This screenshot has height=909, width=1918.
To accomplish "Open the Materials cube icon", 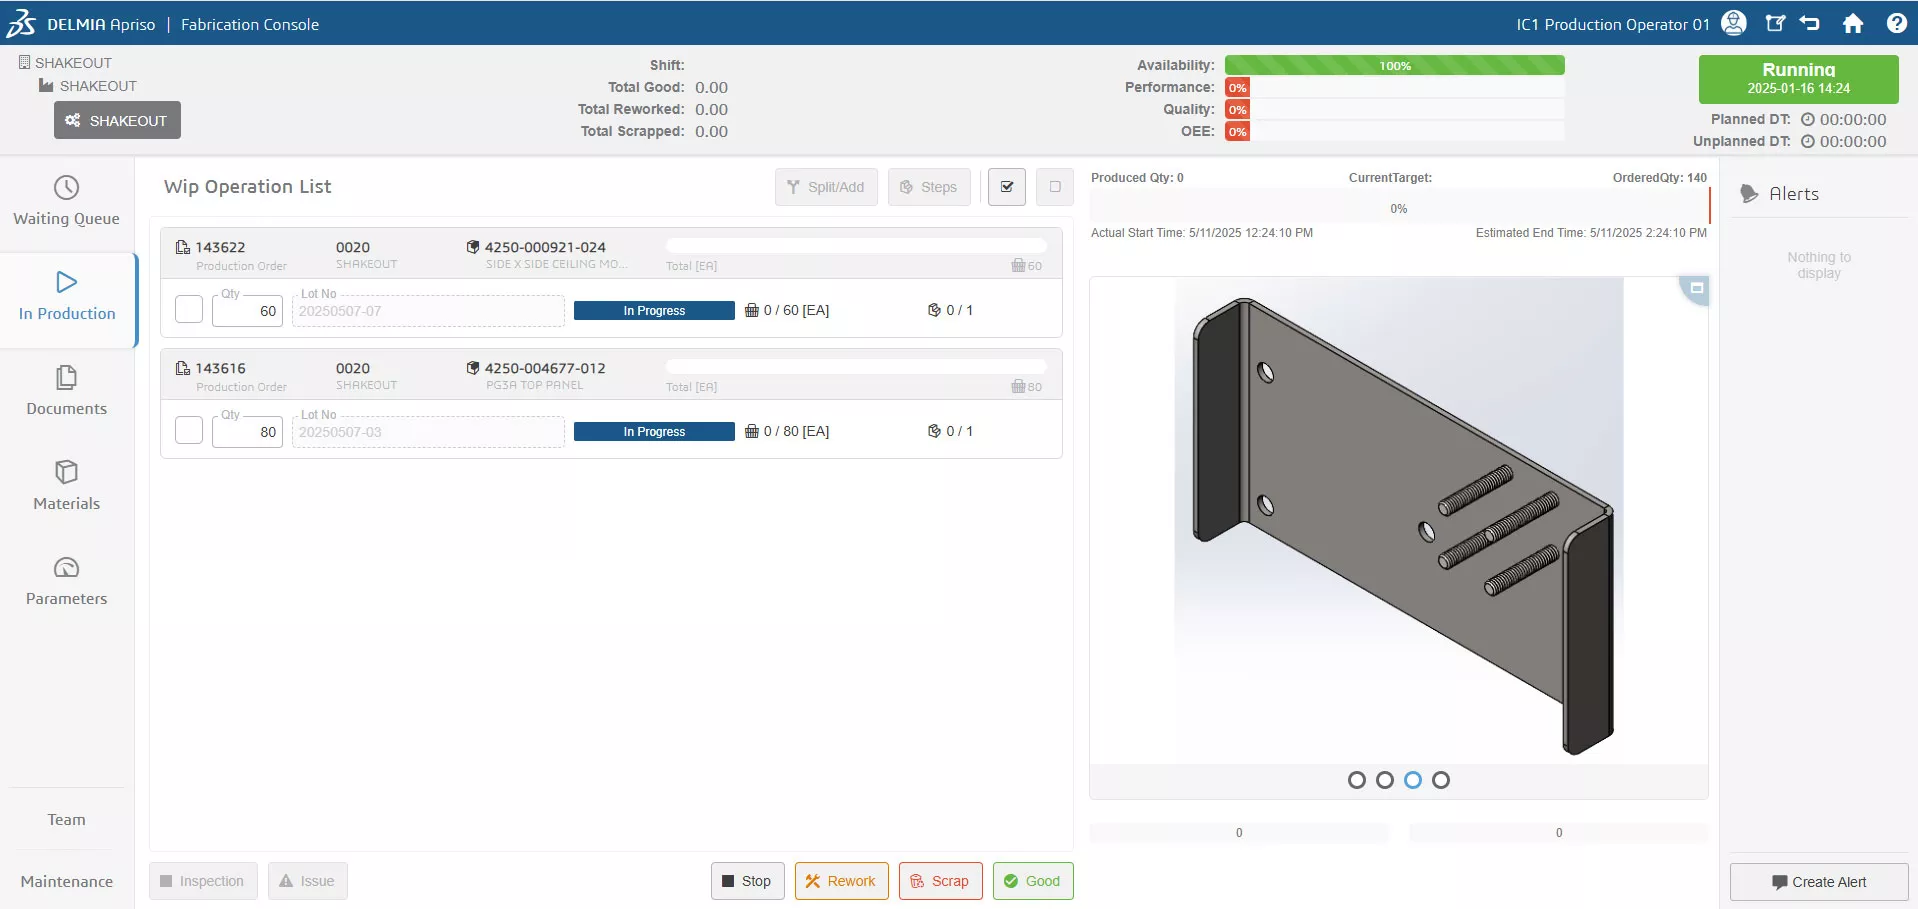I will pyautogui.click(x=66, y=472).
